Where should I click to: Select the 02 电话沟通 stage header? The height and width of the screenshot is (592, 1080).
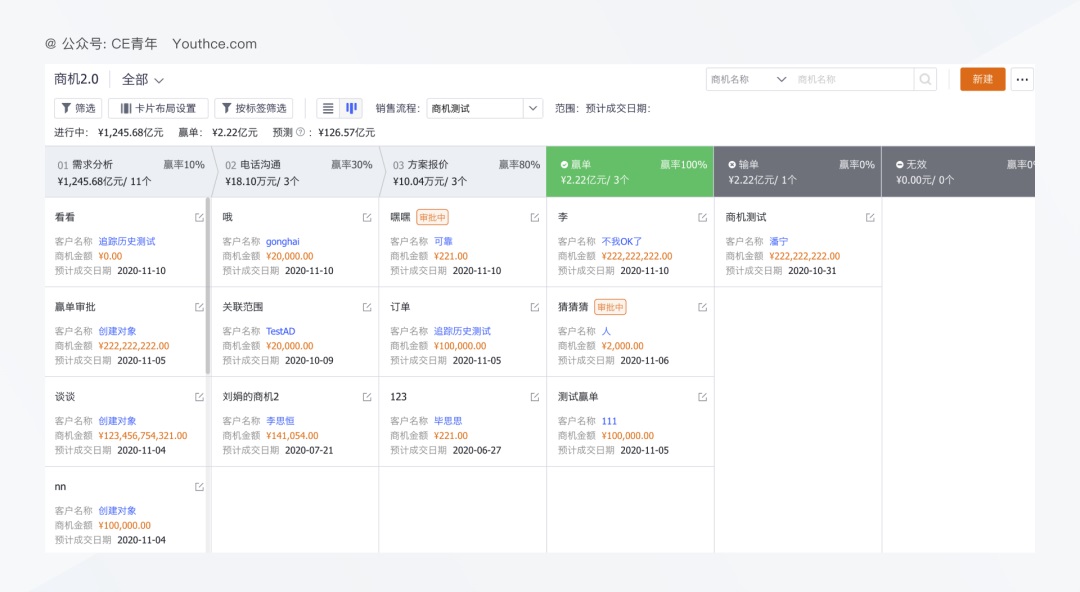296,172
